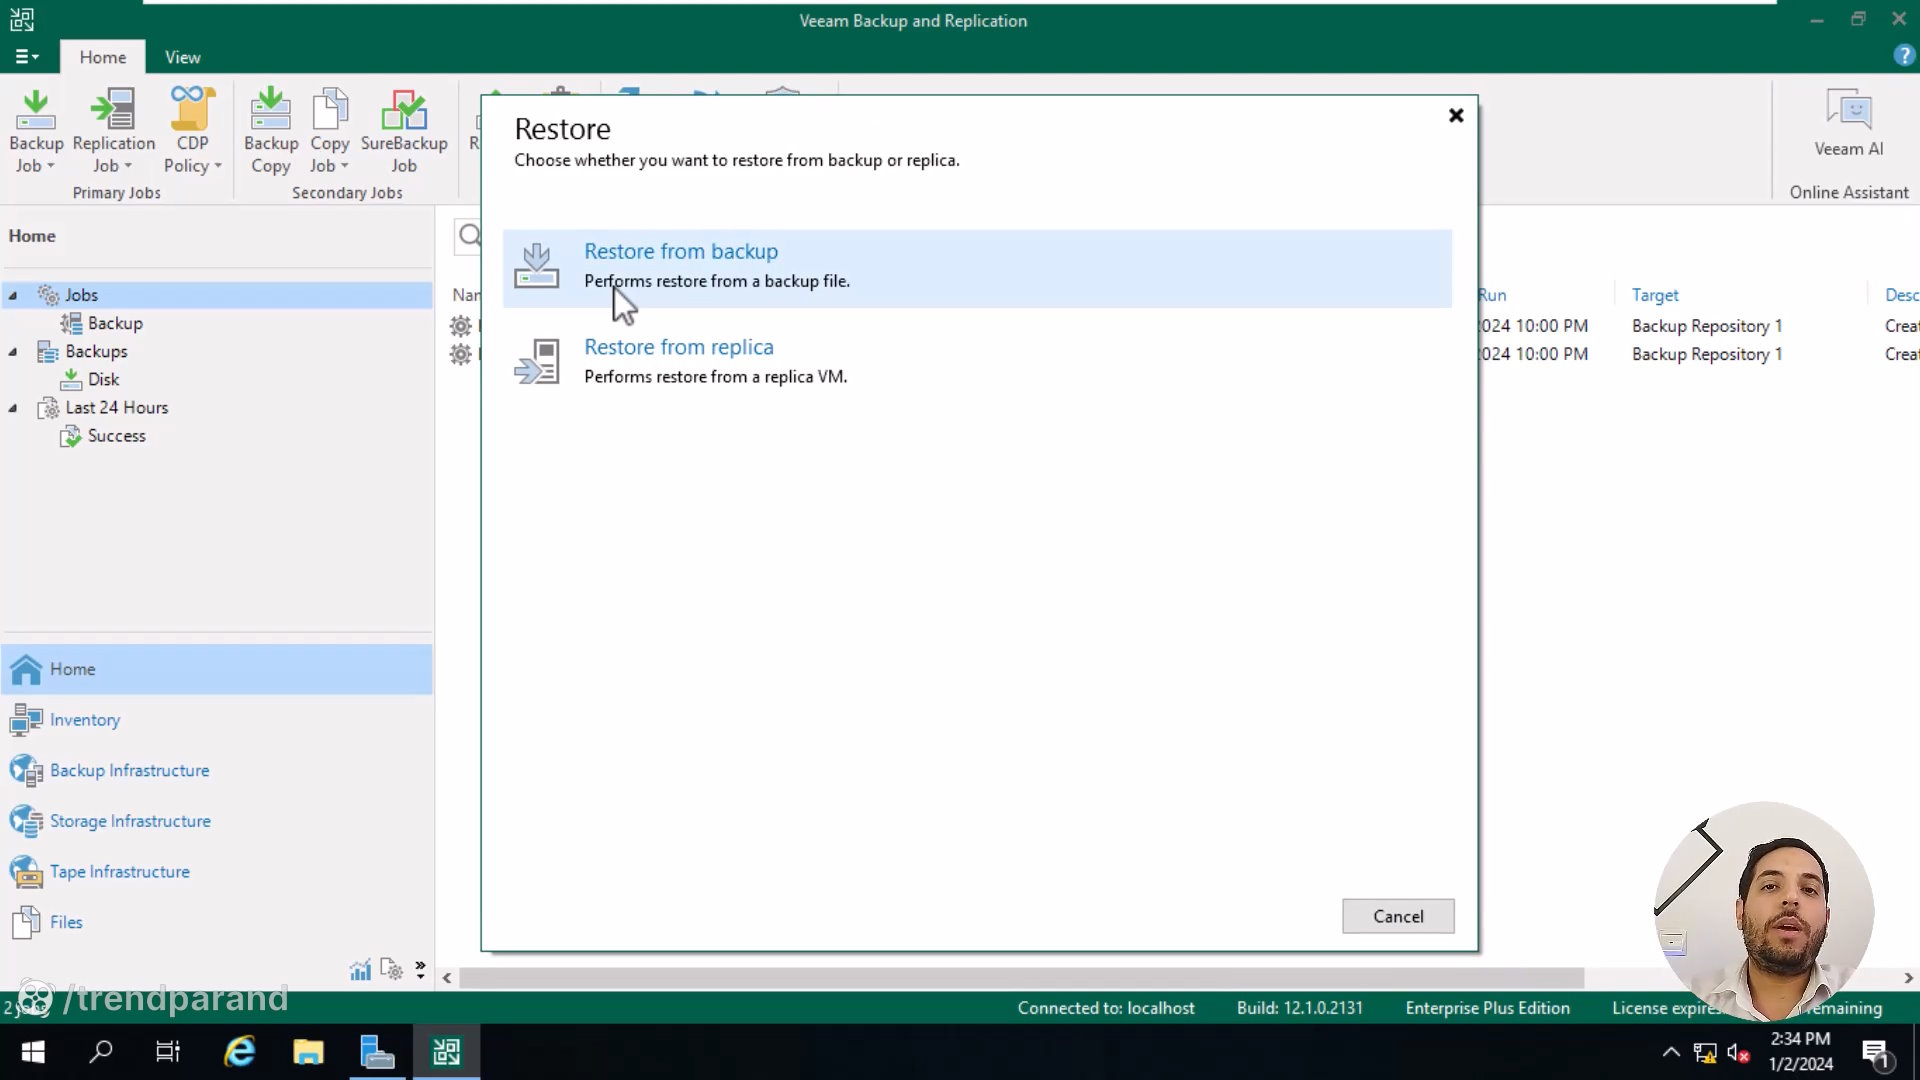Screen dimensions: 1920x1080
Task: Collapse the Last 24 Hours tree node
Action: [13, 408]
